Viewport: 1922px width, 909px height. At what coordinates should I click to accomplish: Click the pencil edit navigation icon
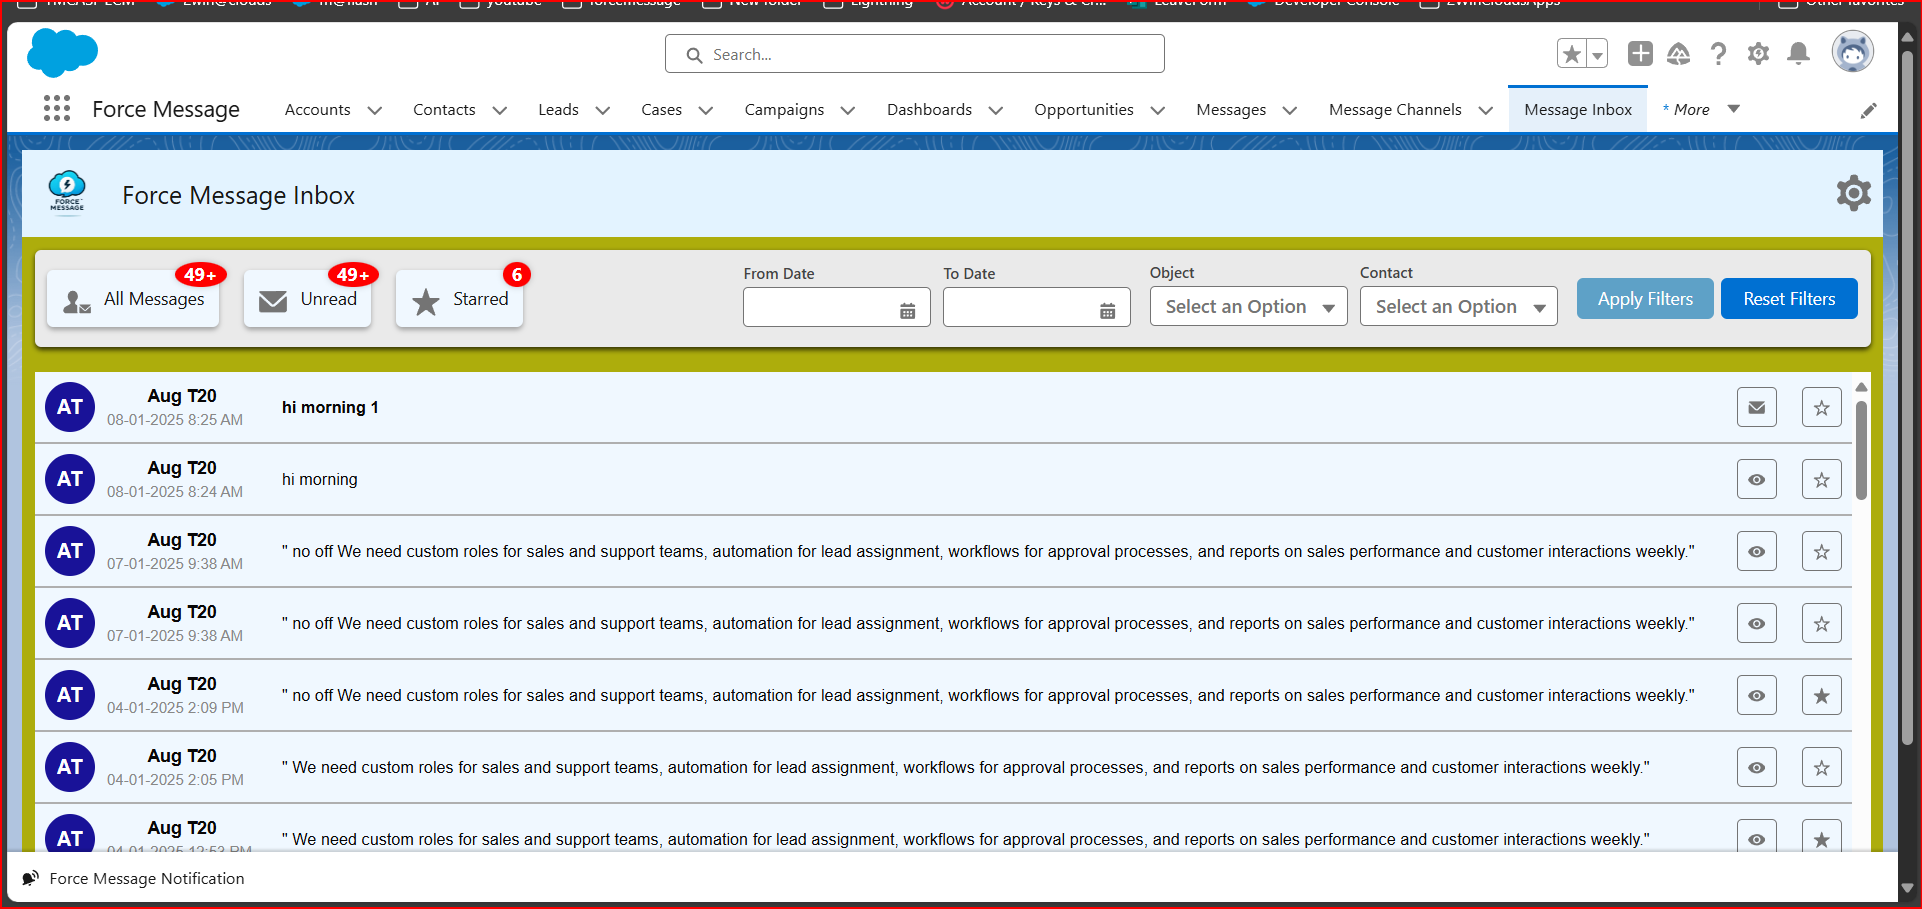pyautogui.click(x=1868, y=111)
